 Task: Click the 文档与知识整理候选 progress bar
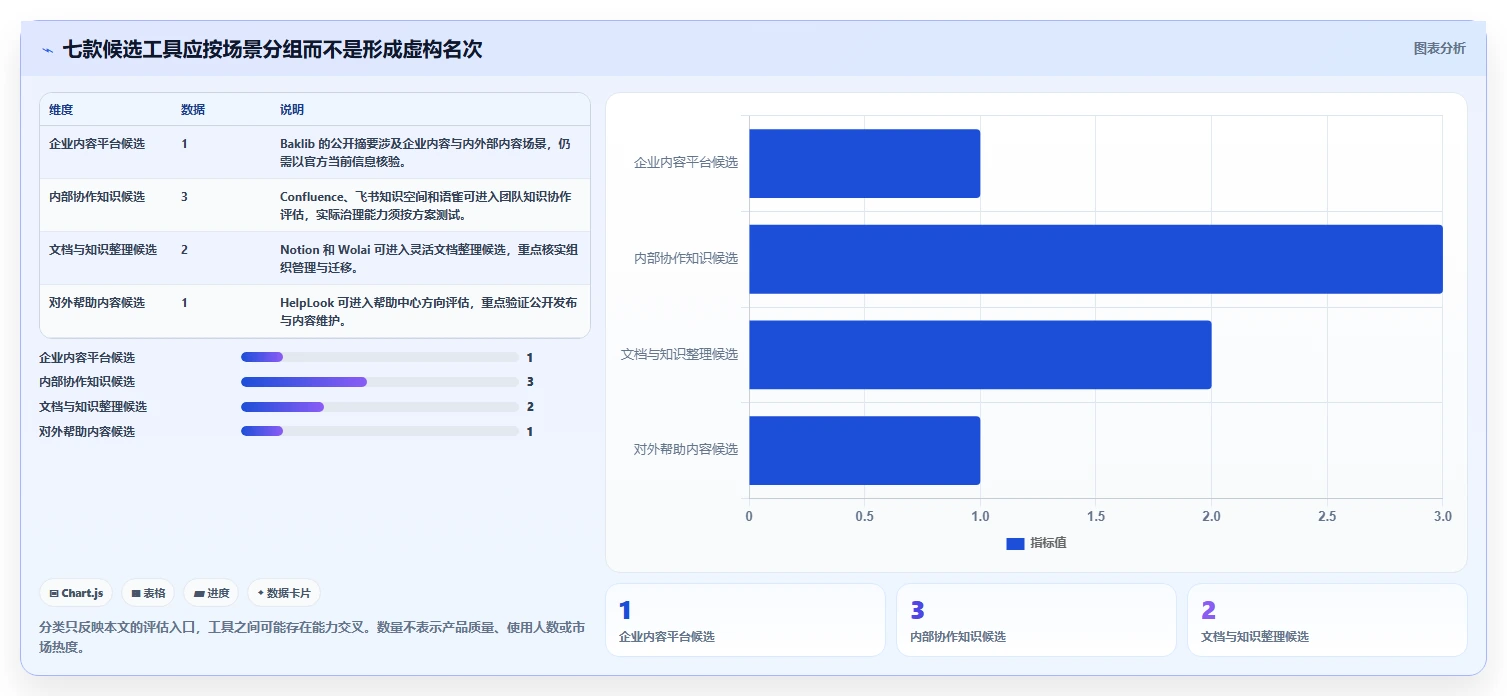click(380, 407)
